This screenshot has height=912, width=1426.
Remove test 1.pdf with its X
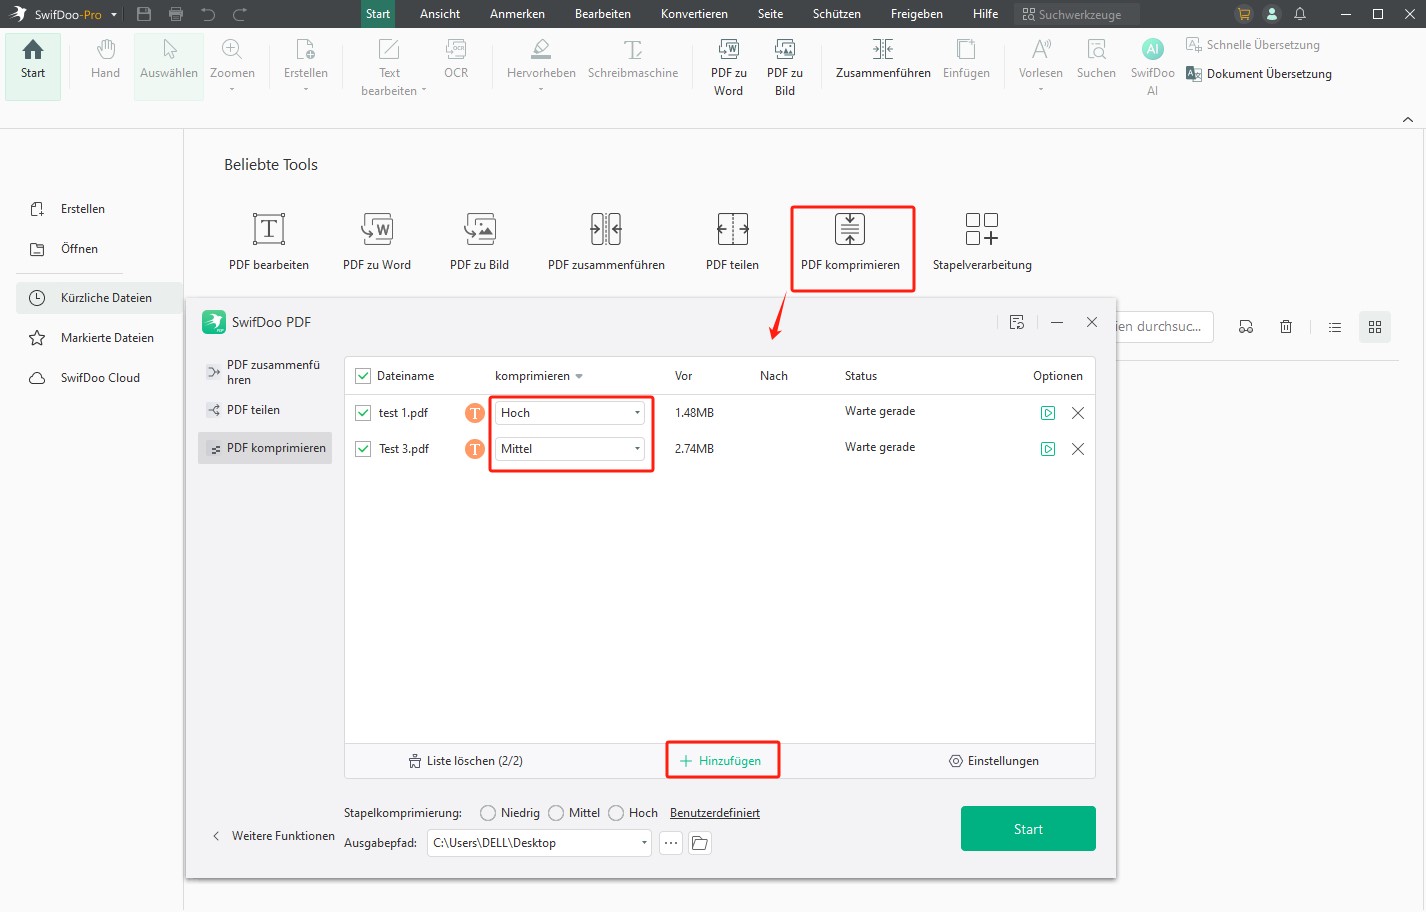[1078, 413]
